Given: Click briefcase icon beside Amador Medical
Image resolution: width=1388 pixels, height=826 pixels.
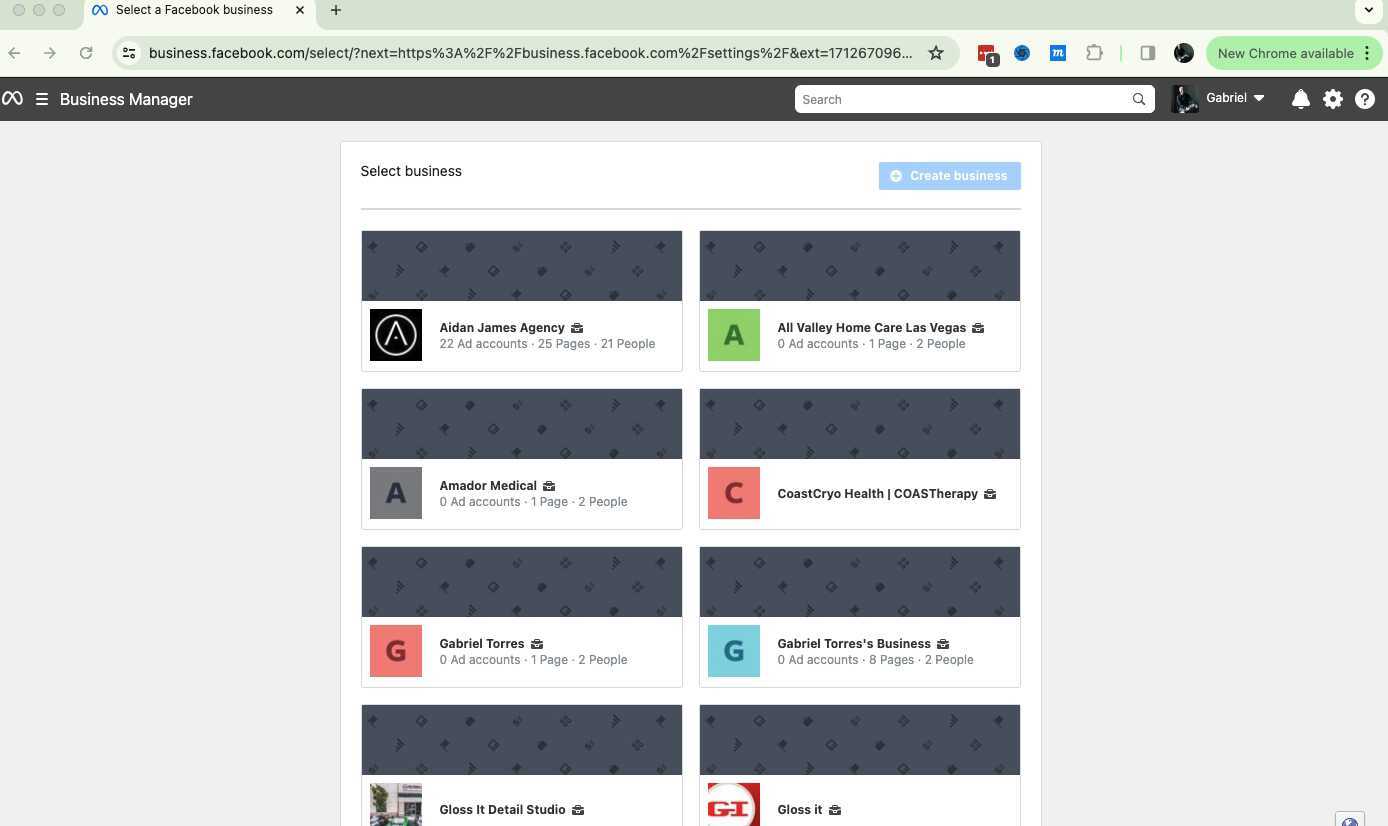Looking at the screenshot, I should (x=549, y=486).
